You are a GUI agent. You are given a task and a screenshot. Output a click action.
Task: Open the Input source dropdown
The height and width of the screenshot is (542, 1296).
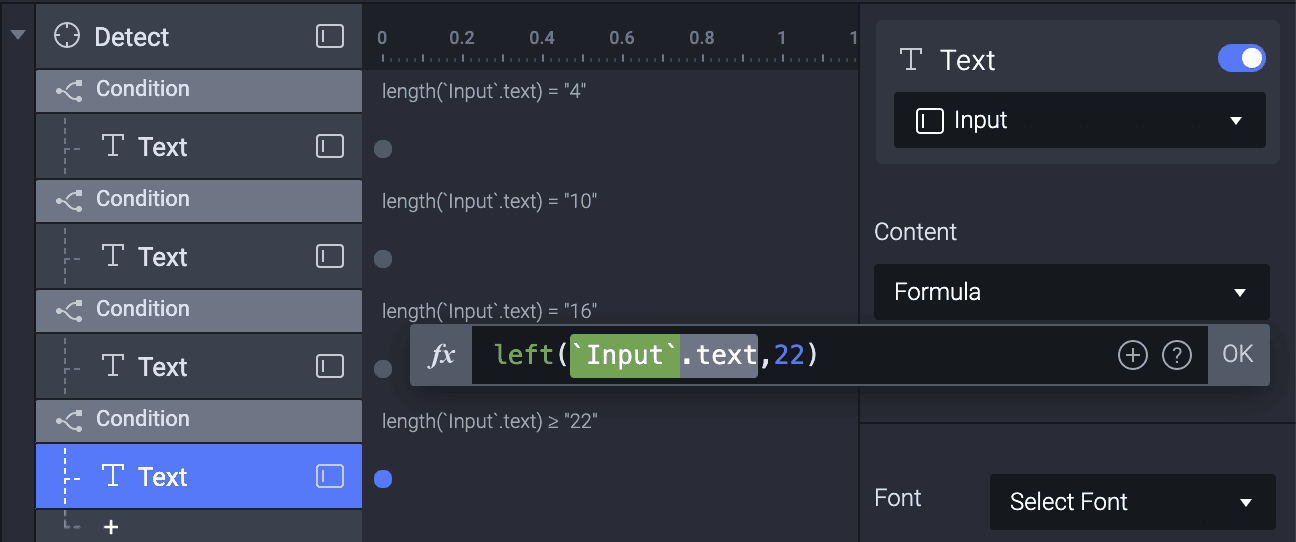[1080, 120]
